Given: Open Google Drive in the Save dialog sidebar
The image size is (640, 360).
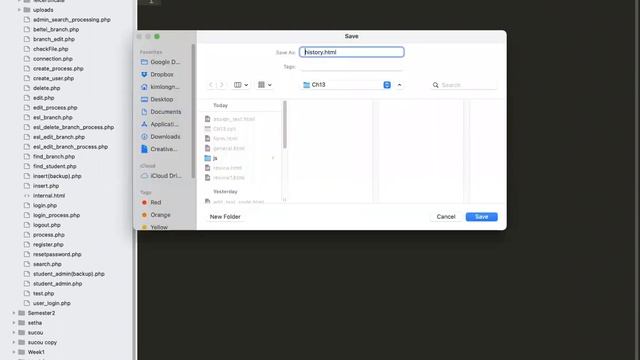Looking at the screenshot, I should [160, 62].
